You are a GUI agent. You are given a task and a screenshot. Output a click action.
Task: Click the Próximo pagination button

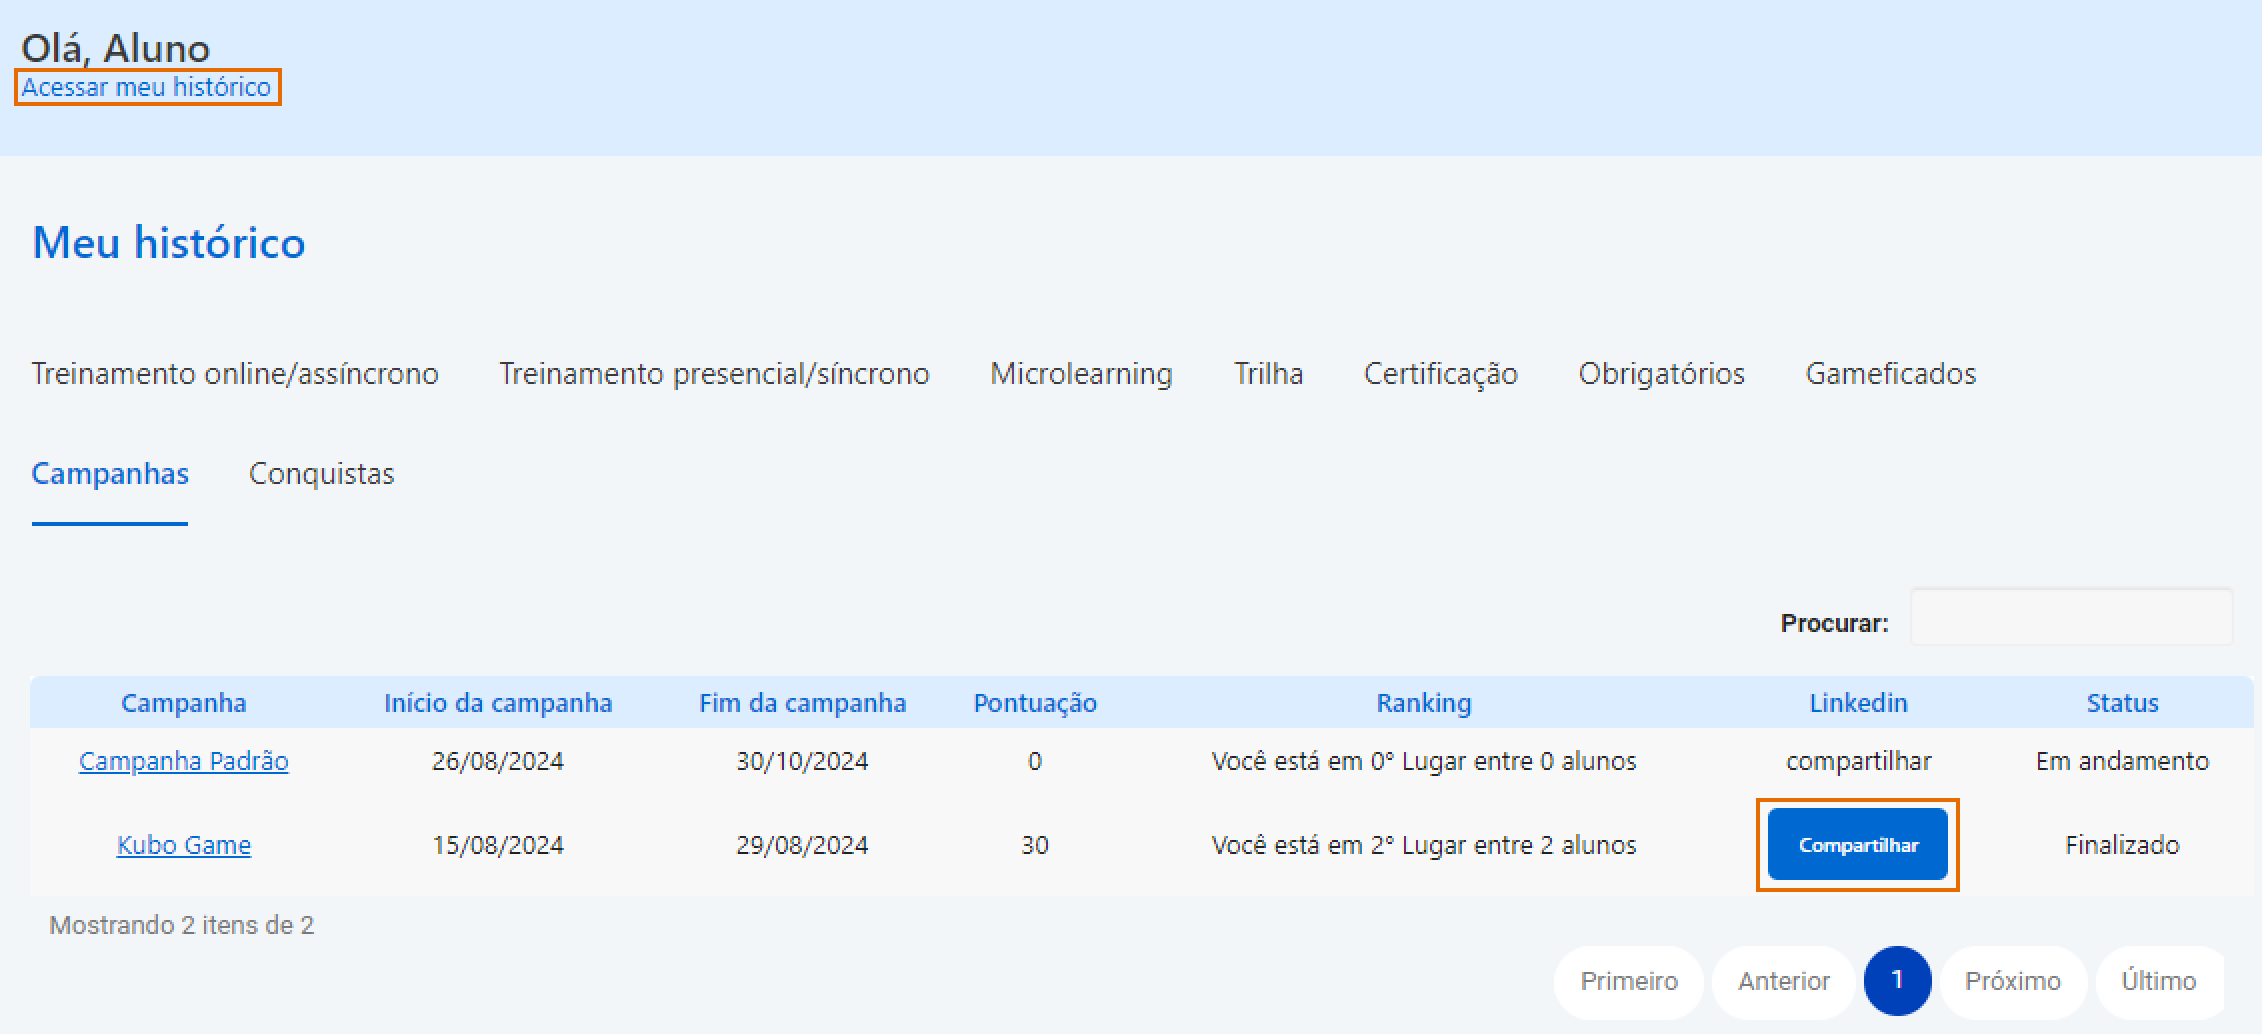coord(2012,981)
